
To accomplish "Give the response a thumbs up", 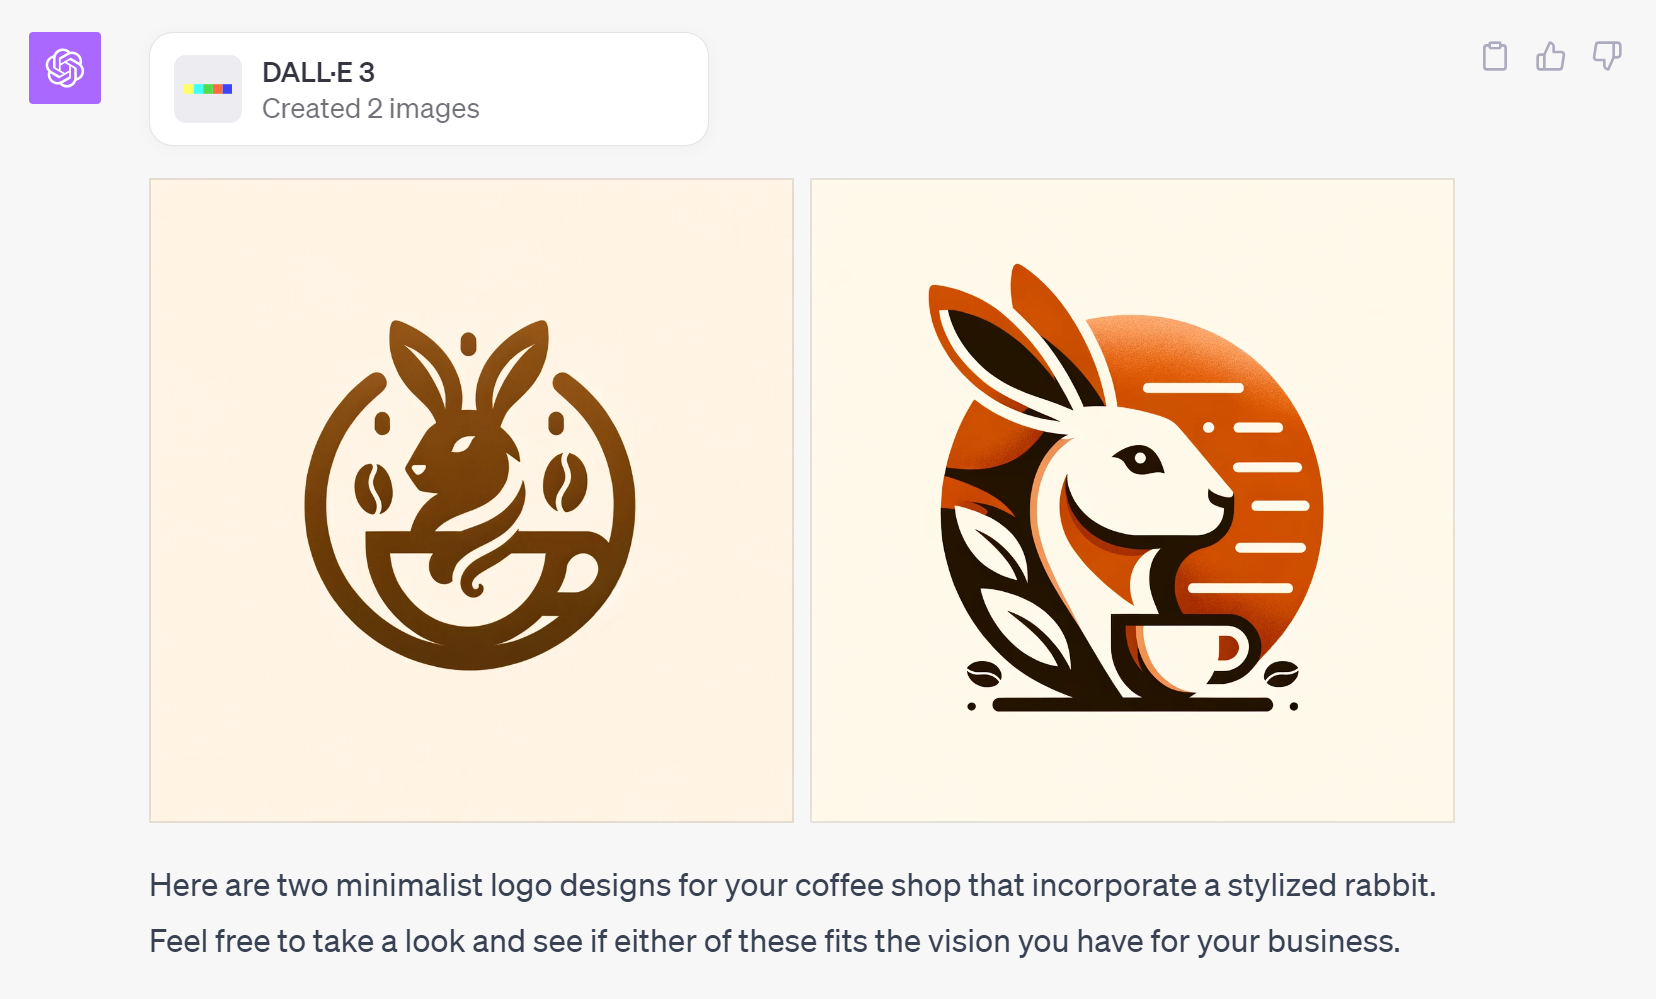I will [x=1550, y=56].
